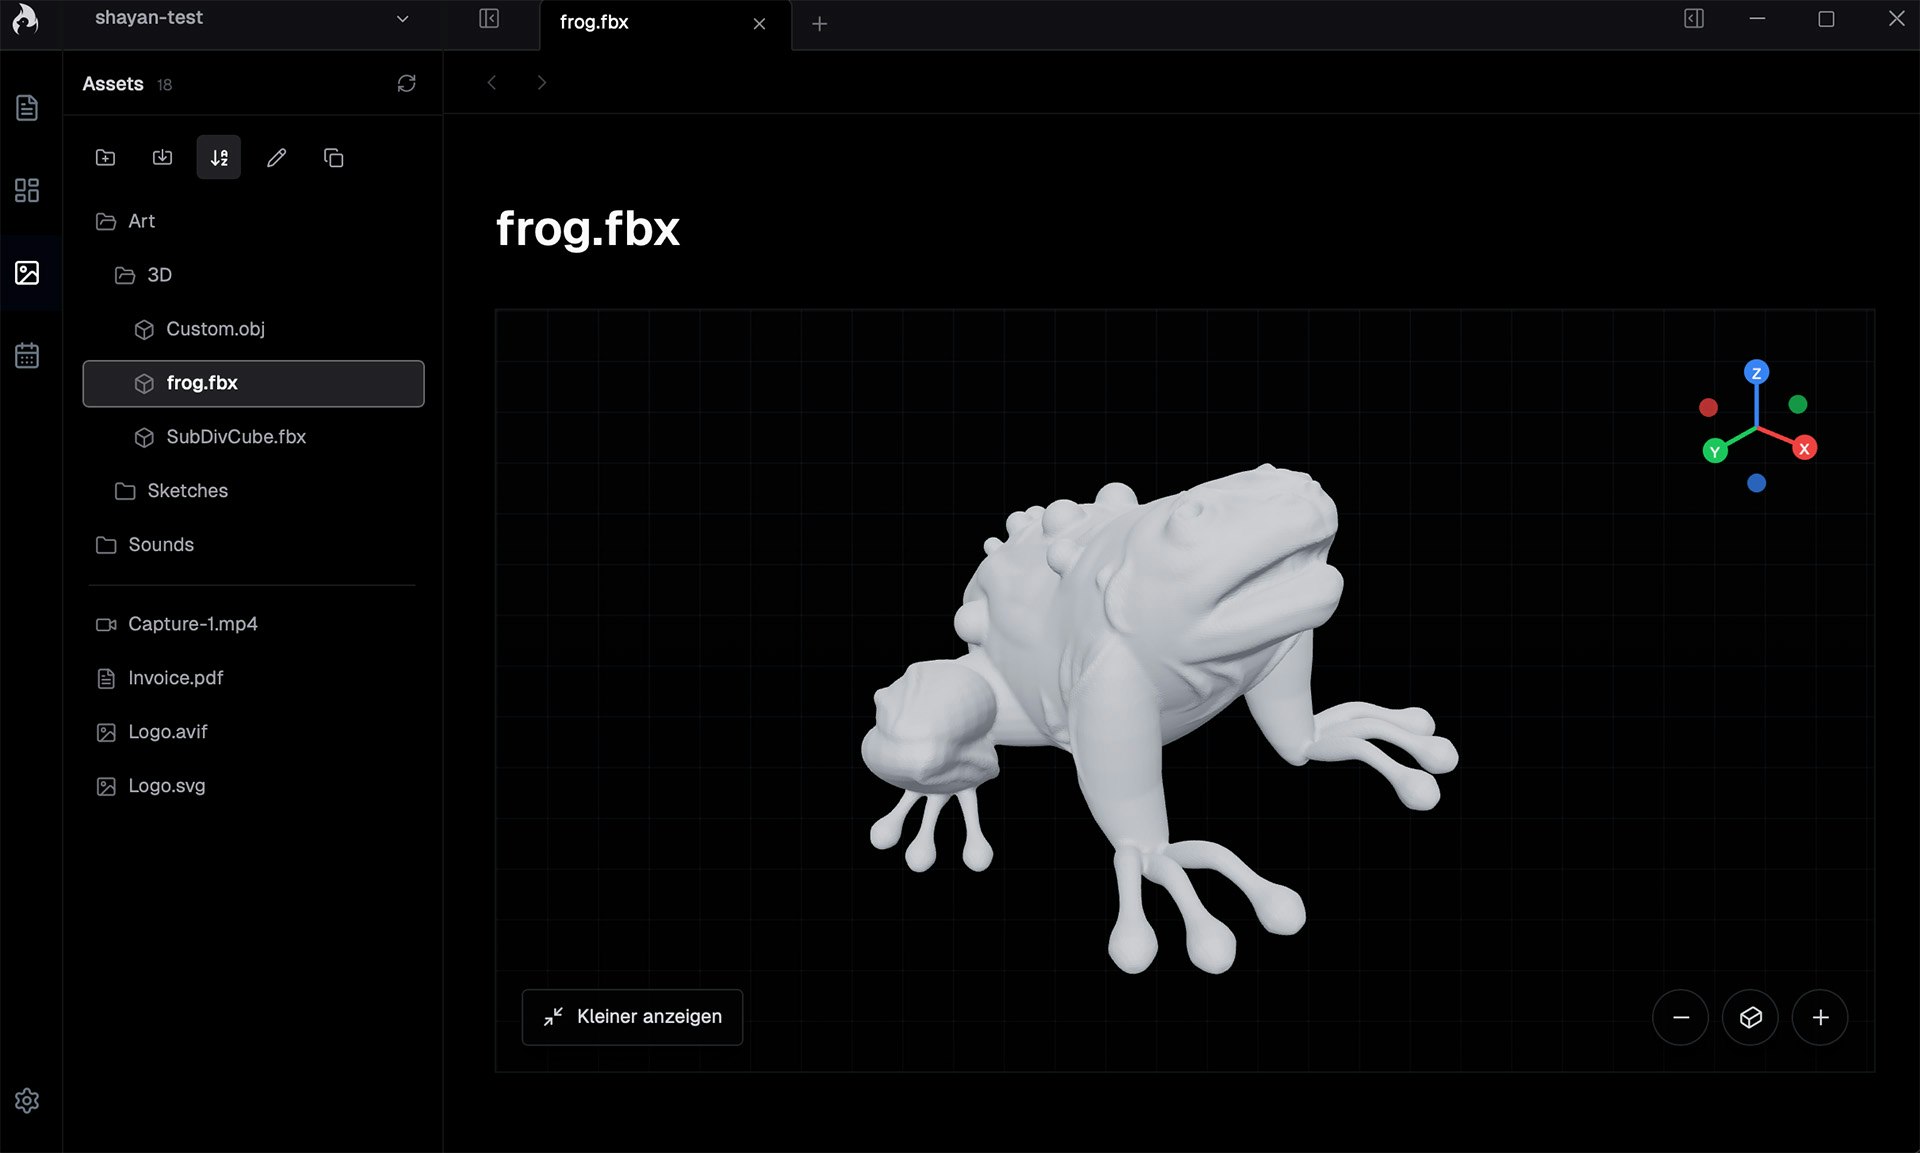Add a new tab with plus
This screenshot has height=1153, width=1920.
click(x=819, y=23)
